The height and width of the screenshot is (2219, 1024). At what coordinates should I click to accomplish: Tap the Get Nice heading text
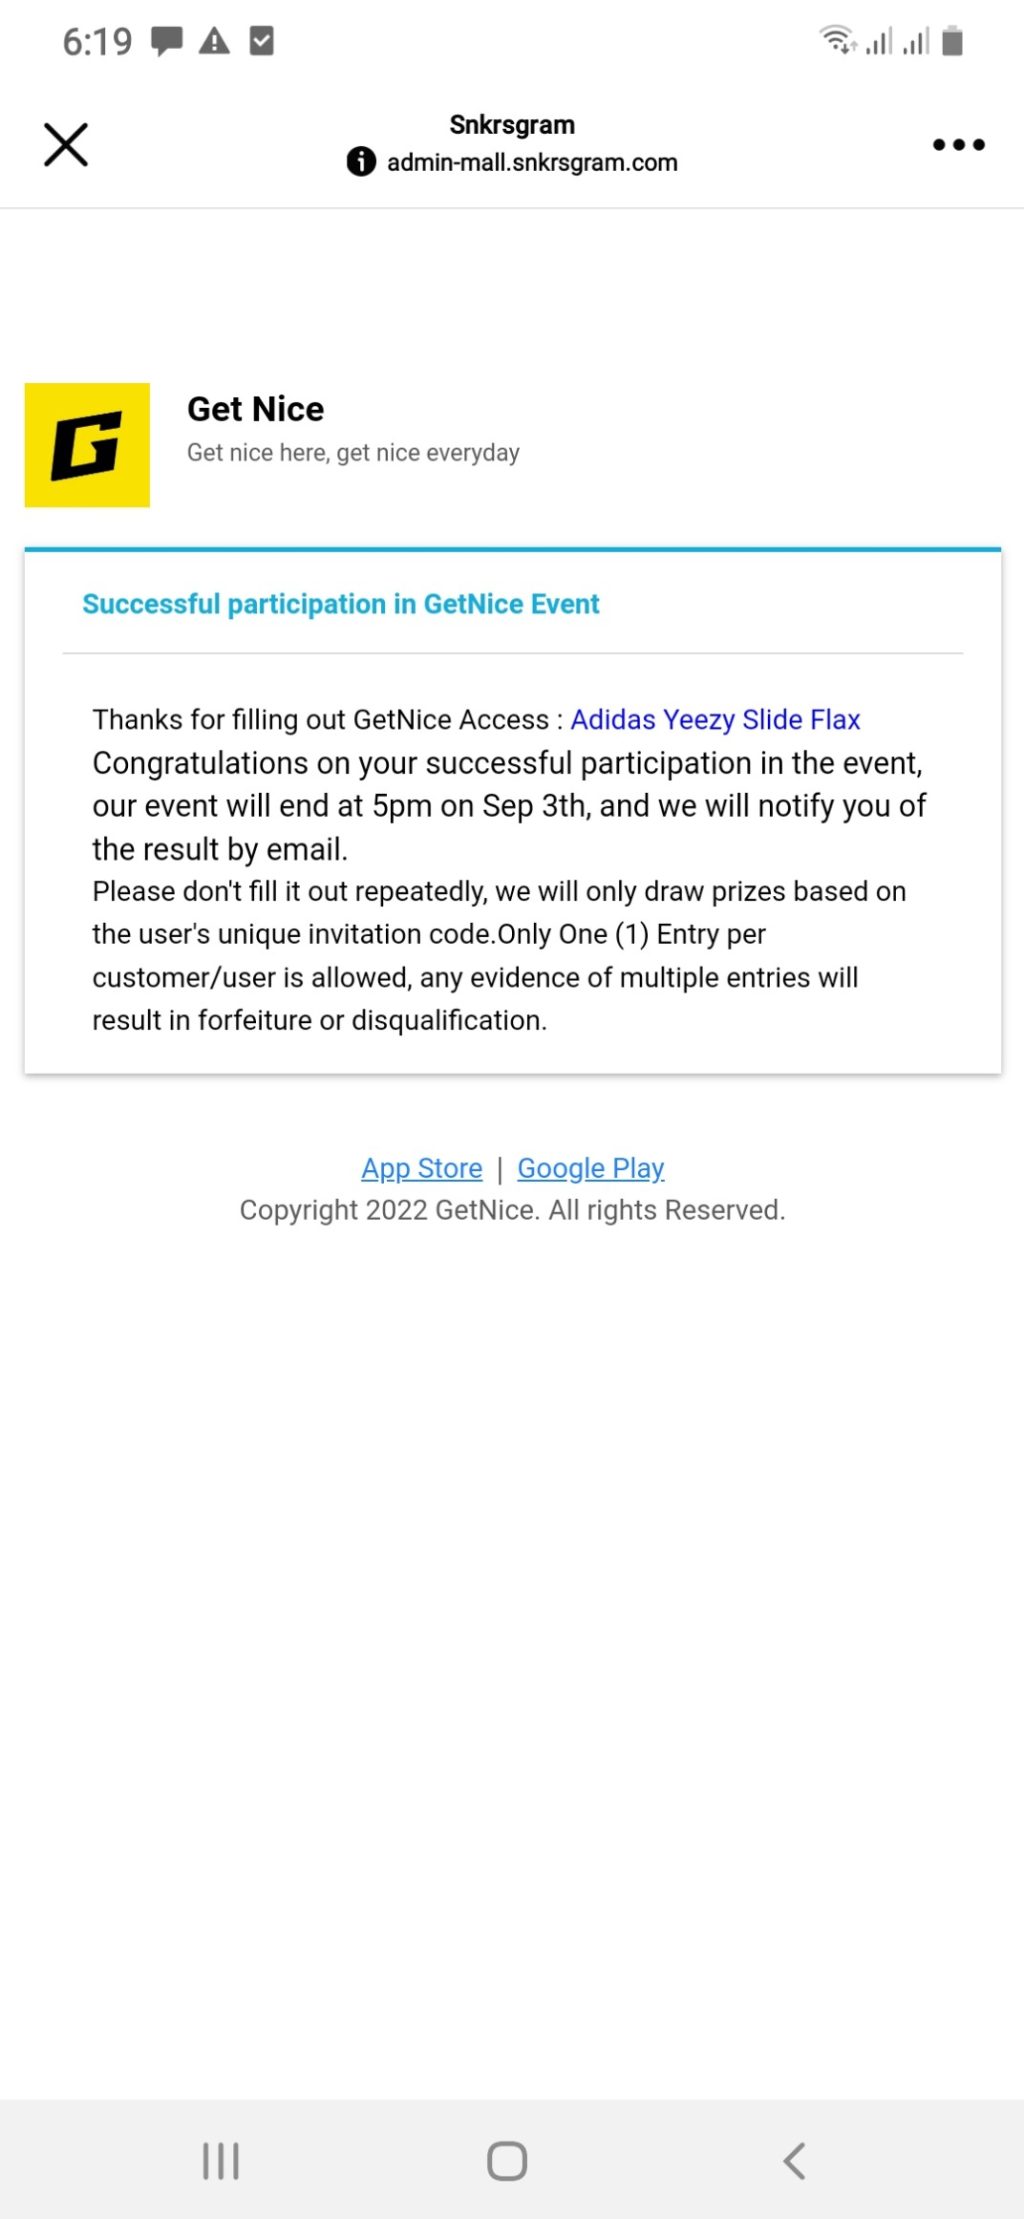click(256, 409)
